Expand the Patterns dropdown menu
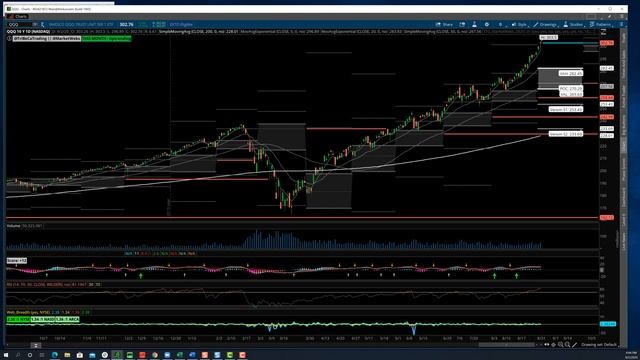The height and width of the screenshot is (360, 640). click(600, 24)
